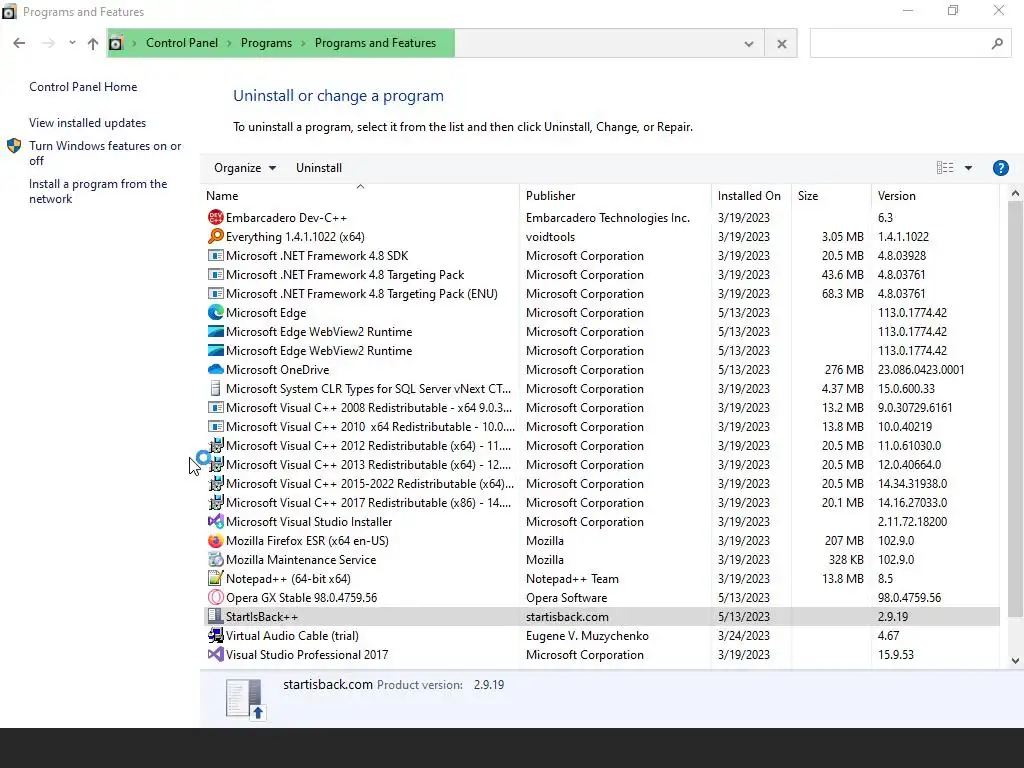Click the Microsoft OneDrive cloud icon
Viewport: 1024px width, 768px height.
click(x=216, y=369)
